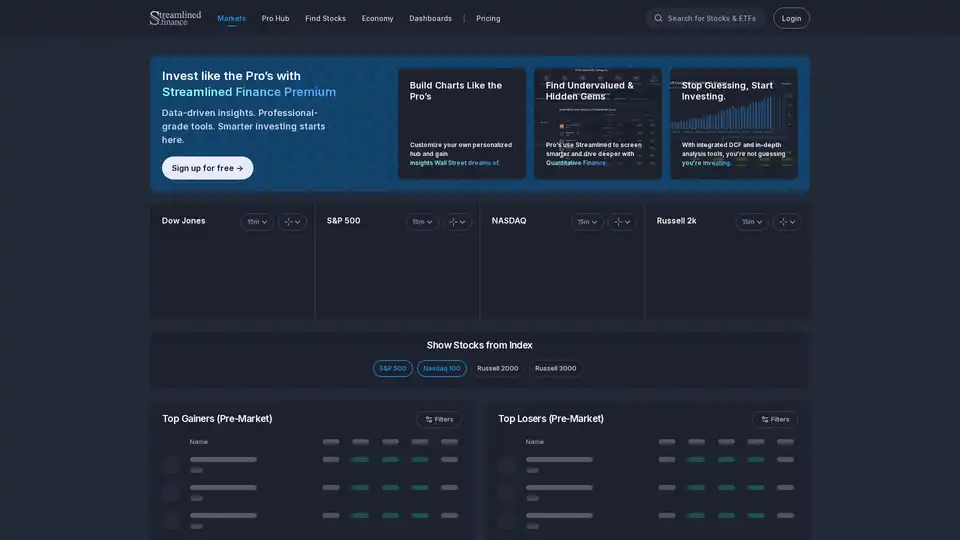This screenshot has width=960, height=540.
Task: Toggle the Nasdaq 100 index filter
Action: 442,368
